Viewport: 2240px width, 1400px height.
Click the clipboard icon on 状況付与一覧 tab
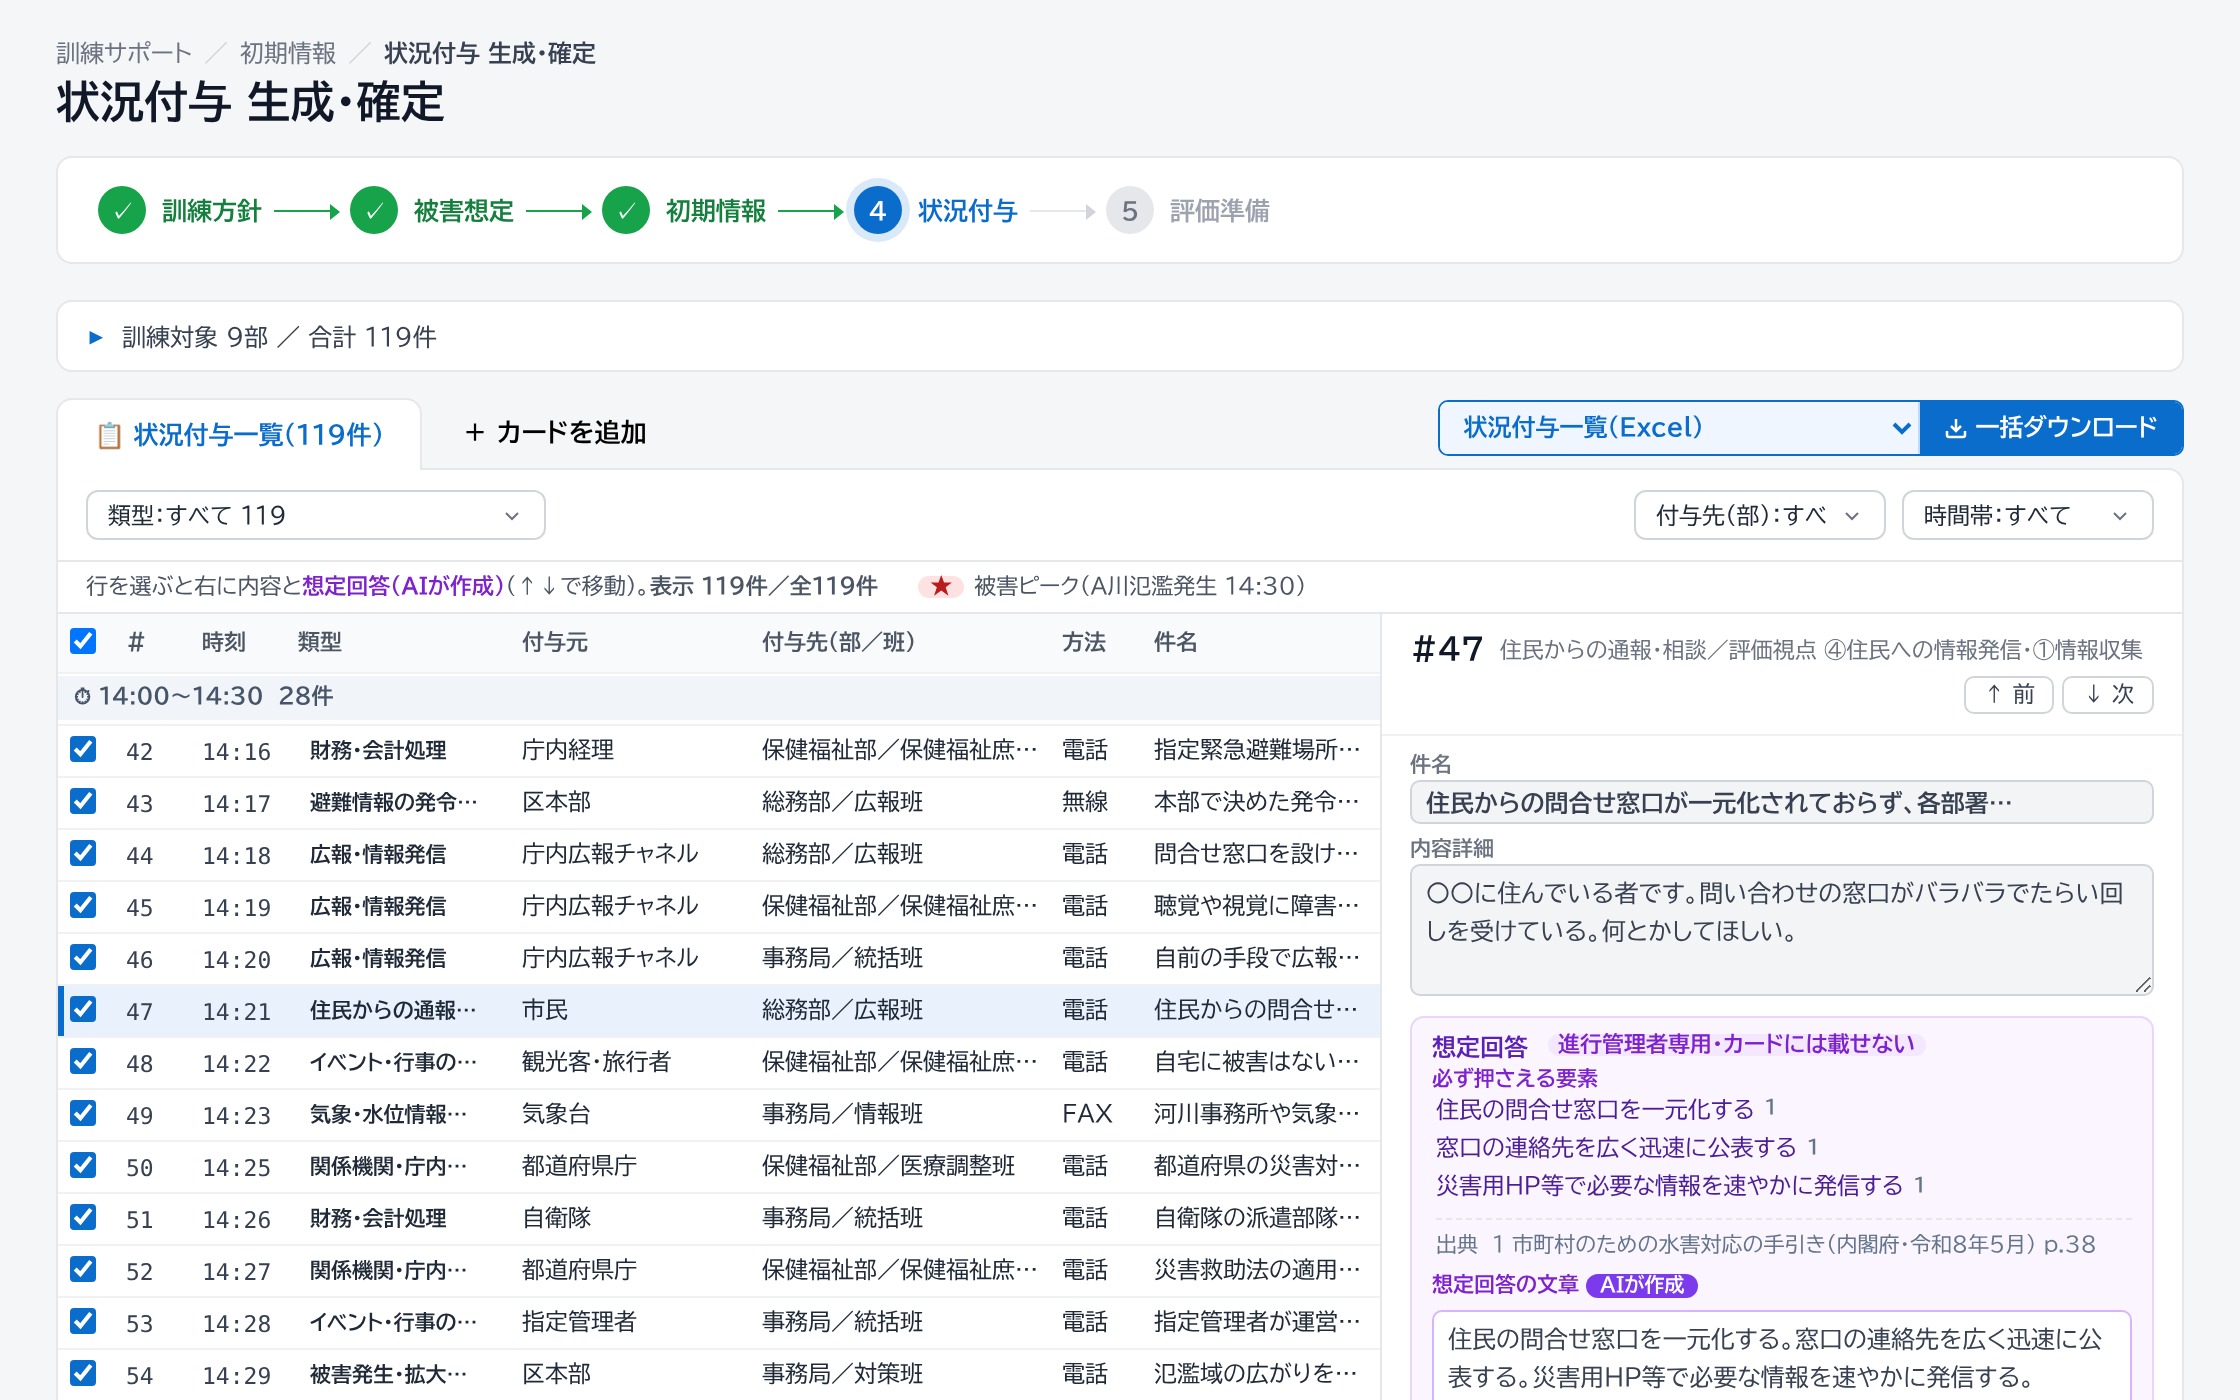pyautogui.click(x=109, y=435)
